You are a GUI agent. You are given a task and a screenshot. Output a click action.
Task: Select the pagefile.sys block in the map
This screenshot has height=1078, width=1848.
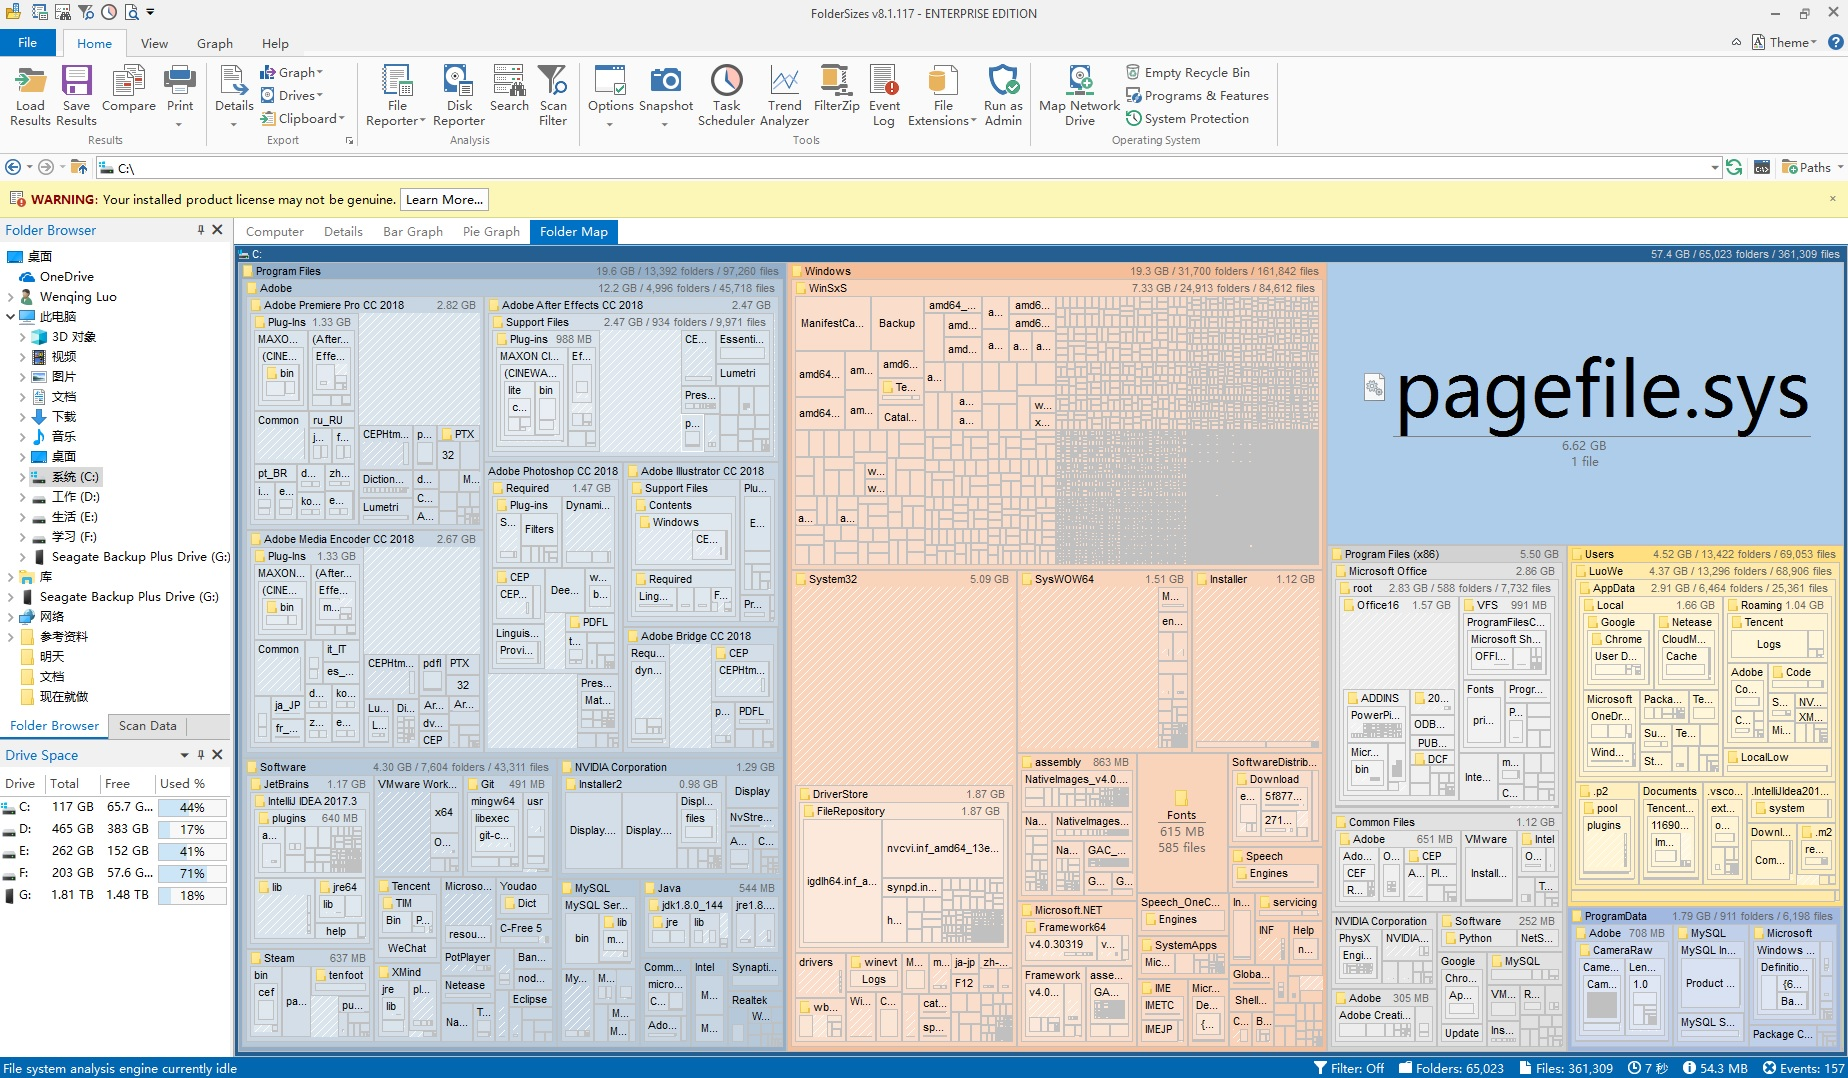(1586, 405)
